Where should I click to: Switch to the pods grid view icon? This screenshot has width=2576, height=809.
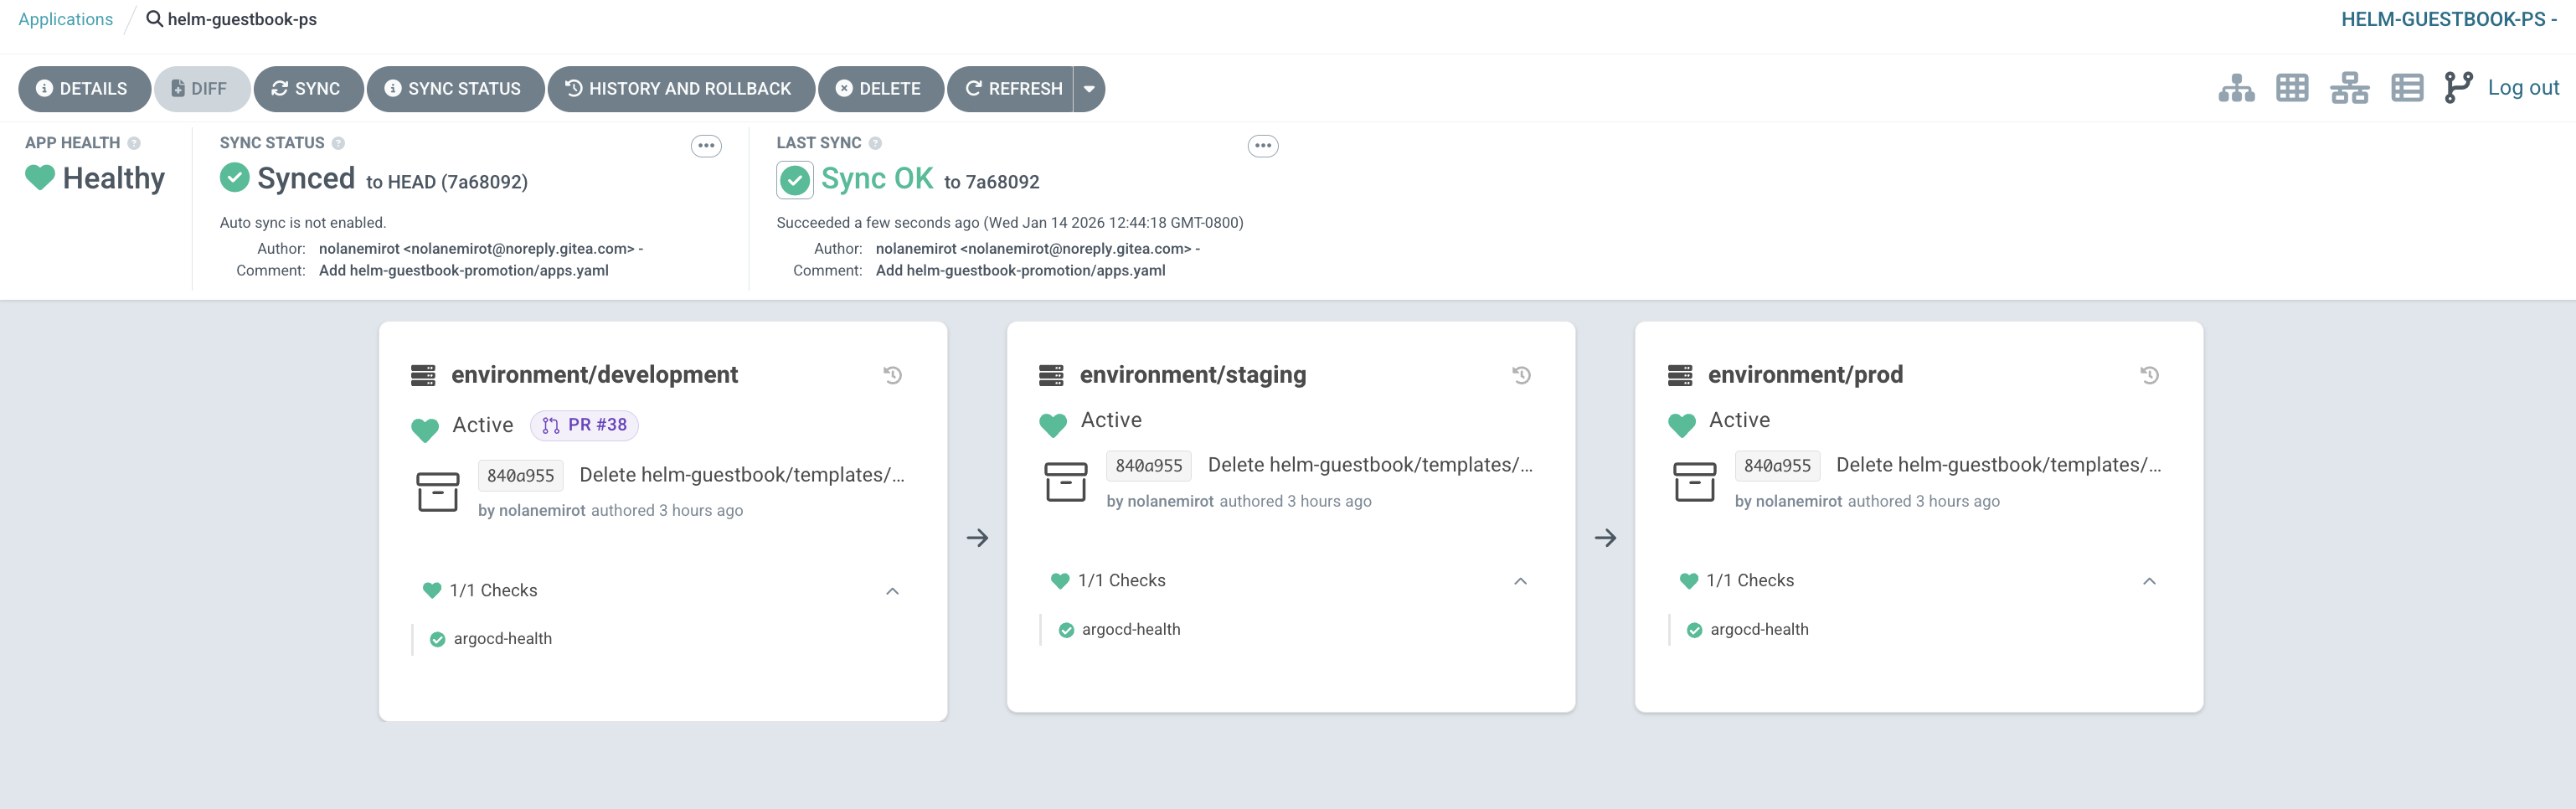point(2292,88)
